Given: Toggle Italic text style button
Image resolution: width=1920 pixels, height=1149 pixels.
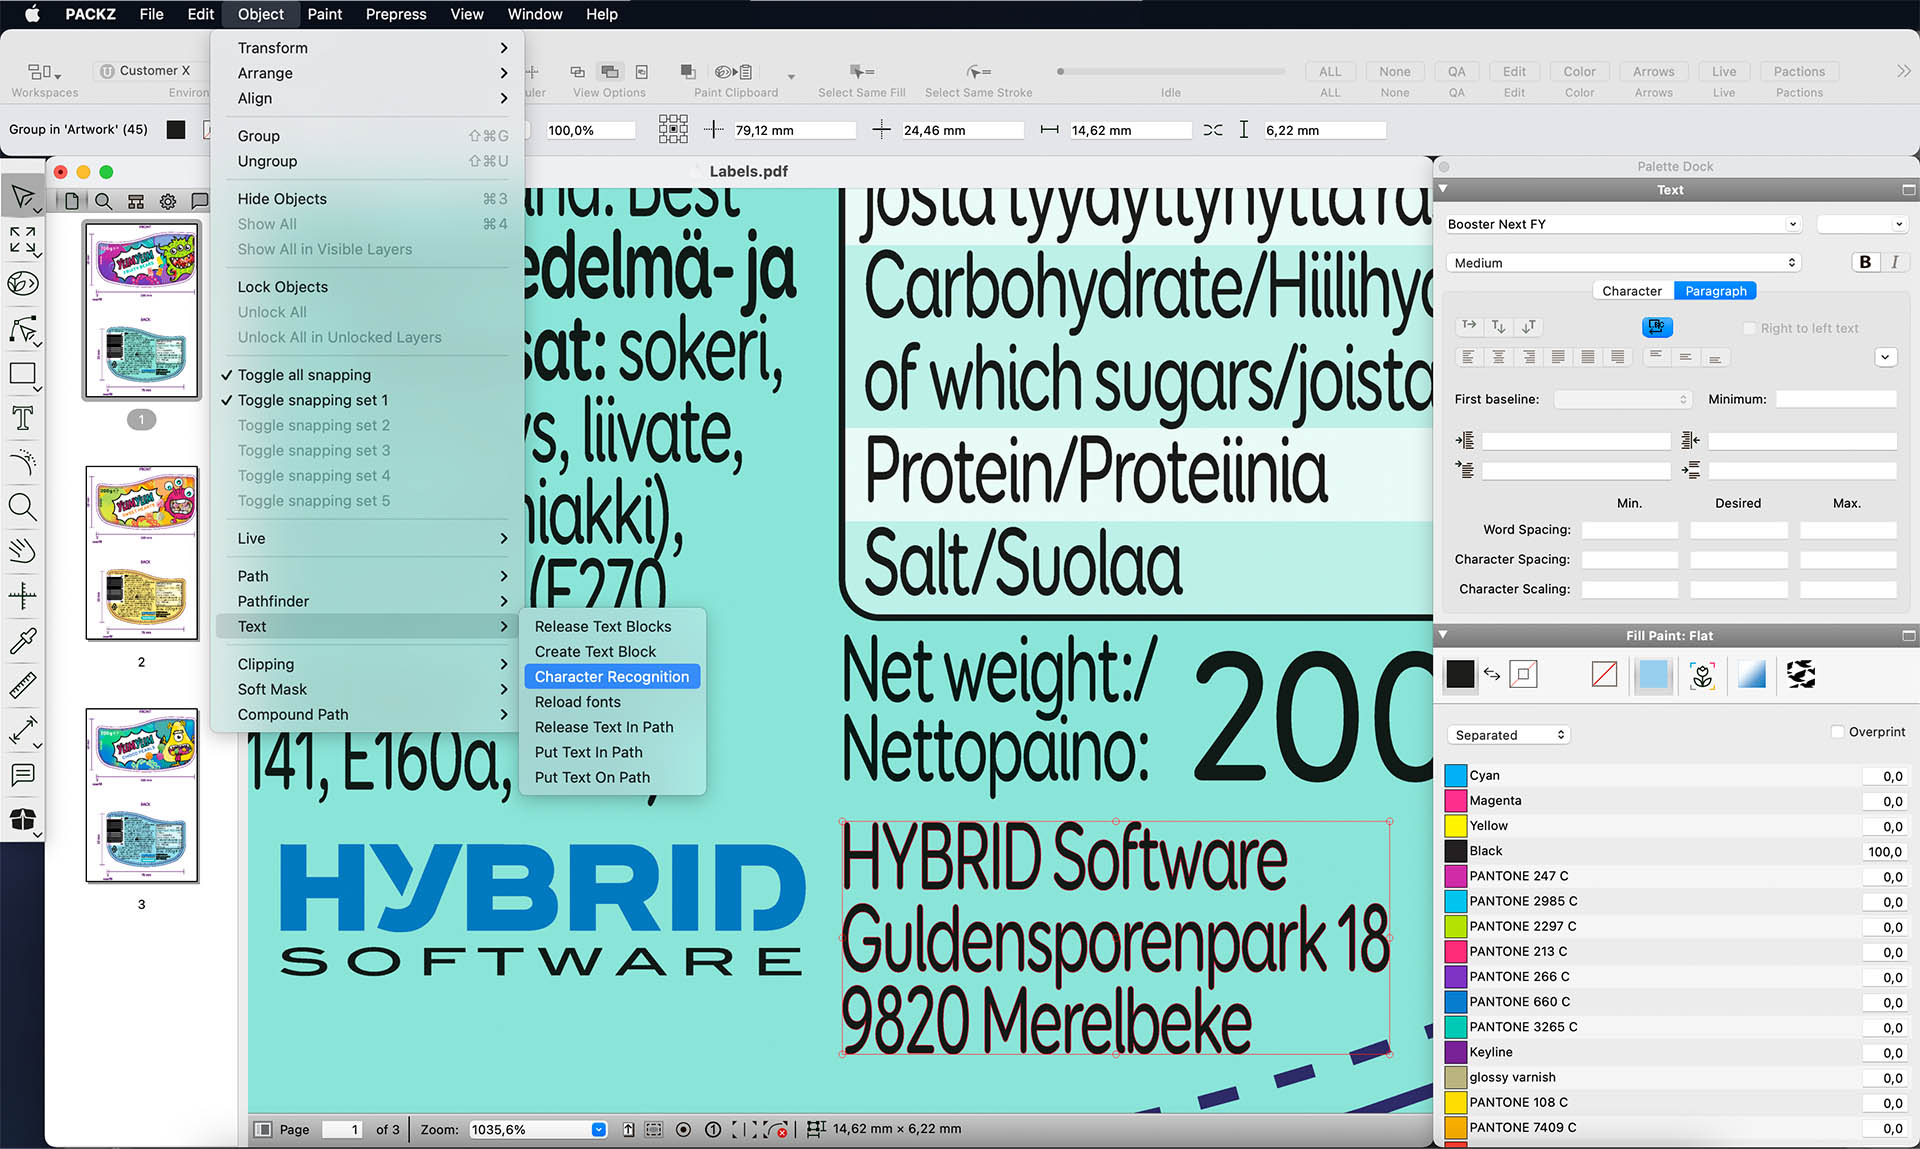Looking at the screenshot, I should click(1894, 262).
